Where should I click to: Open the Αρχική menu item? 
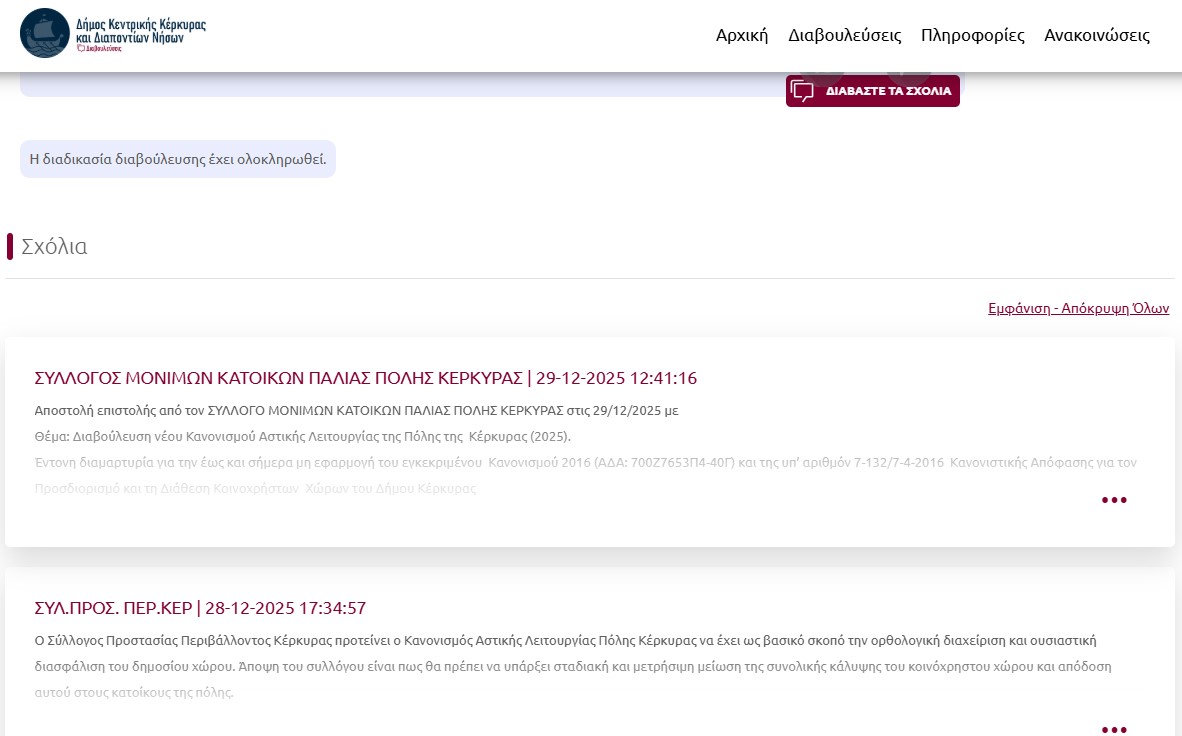742,35
